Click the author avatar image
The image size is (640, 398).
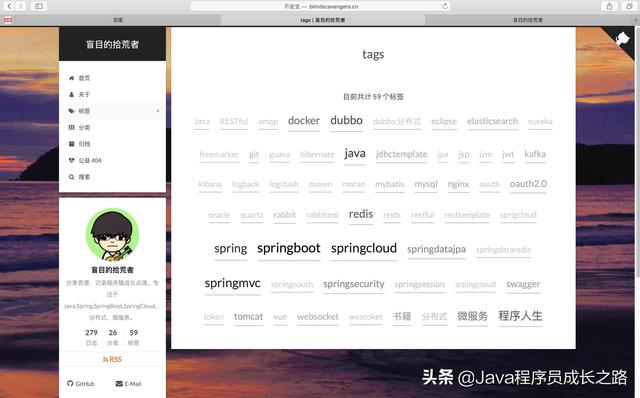click(112, 235)
